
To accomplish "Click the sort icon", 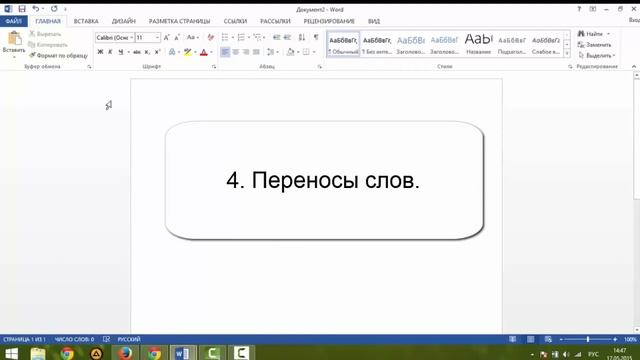I will pos(302,38).
